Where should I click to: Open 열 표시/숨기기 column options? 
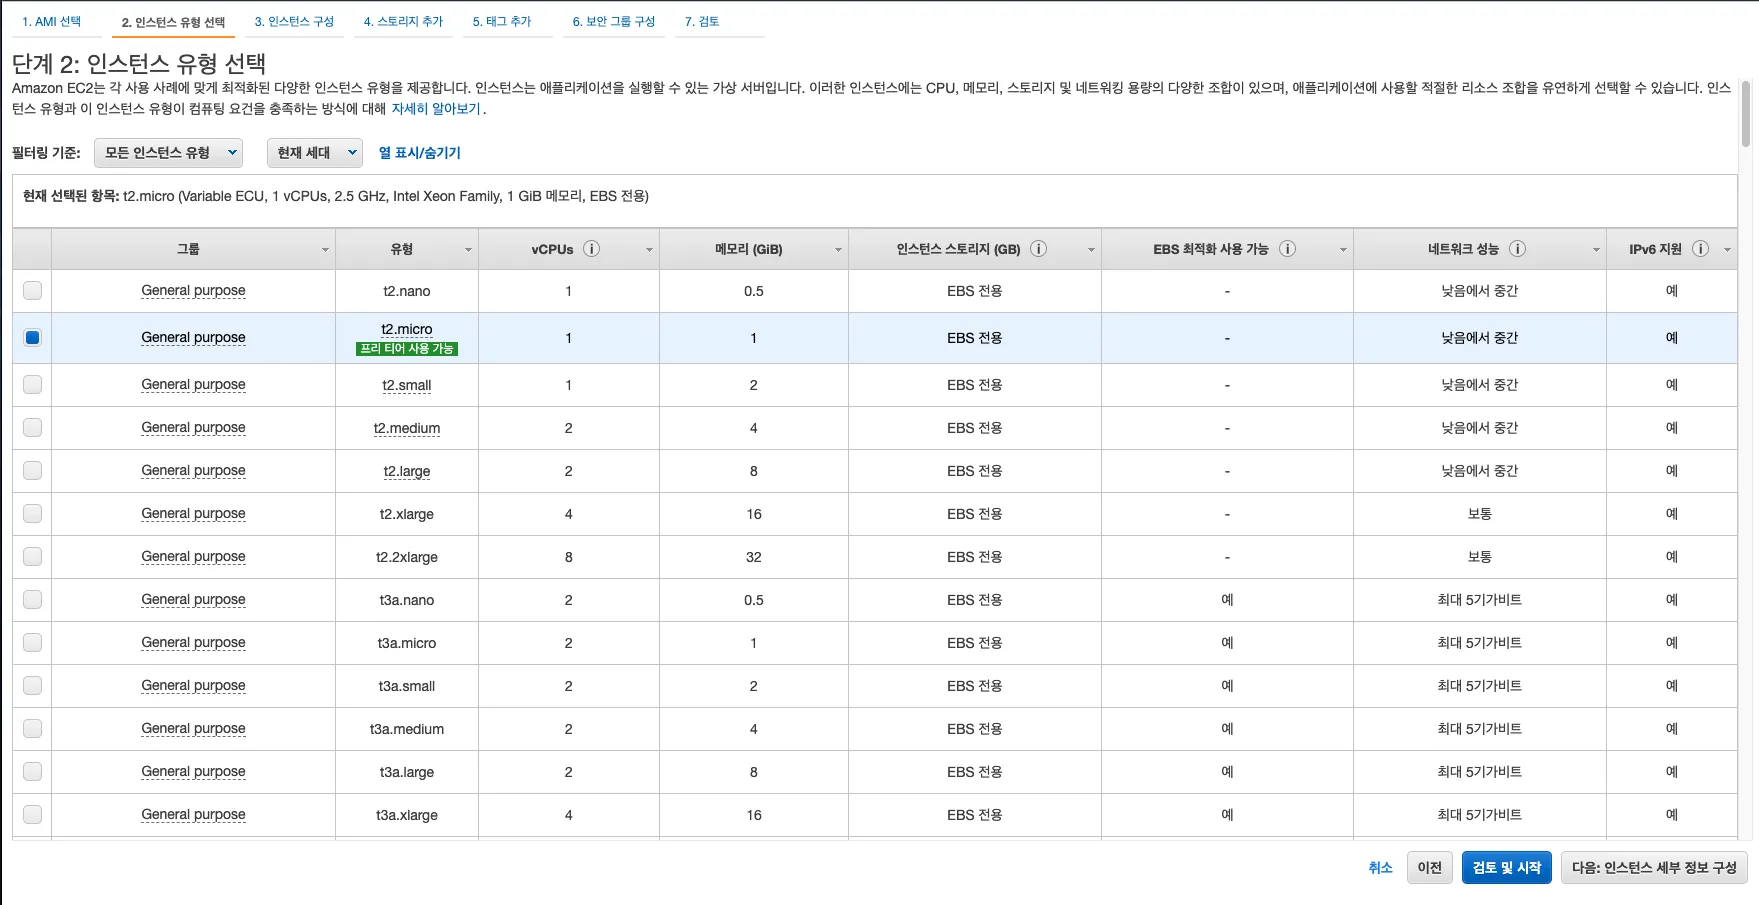coord(419,153)
